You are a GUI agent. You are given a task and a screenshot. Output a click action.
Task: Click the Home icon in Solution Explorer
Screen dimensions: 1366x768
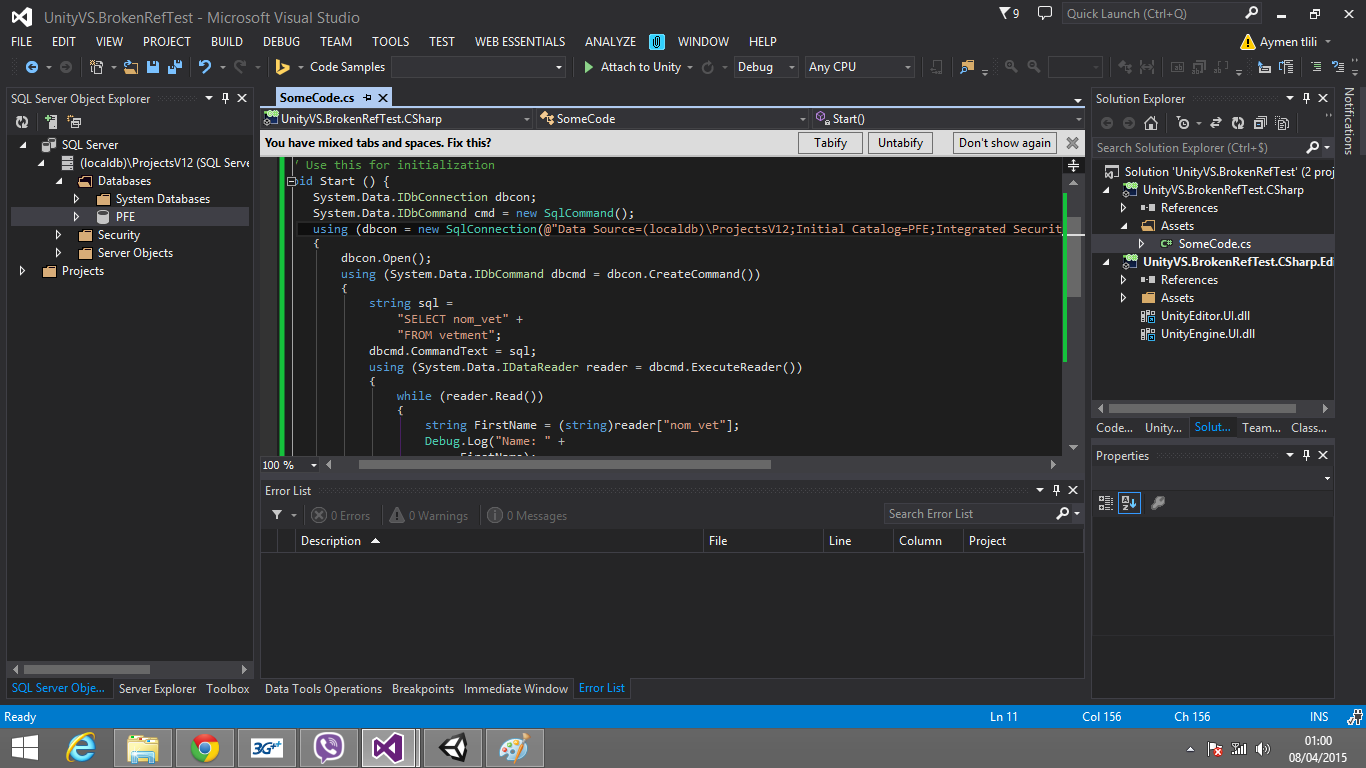click(1151, 123)
